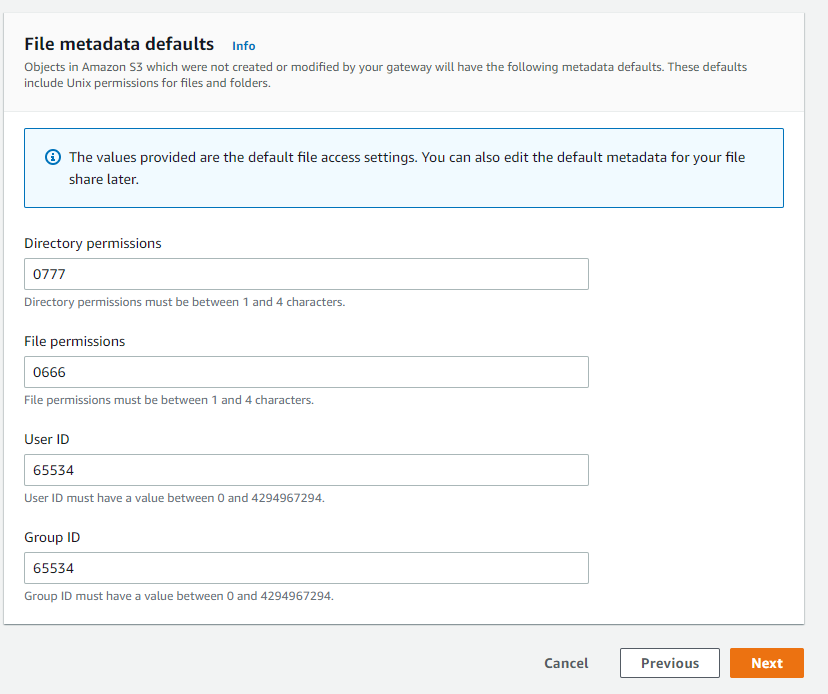Click the Directory permissions character limit hint

coord(185,302)
